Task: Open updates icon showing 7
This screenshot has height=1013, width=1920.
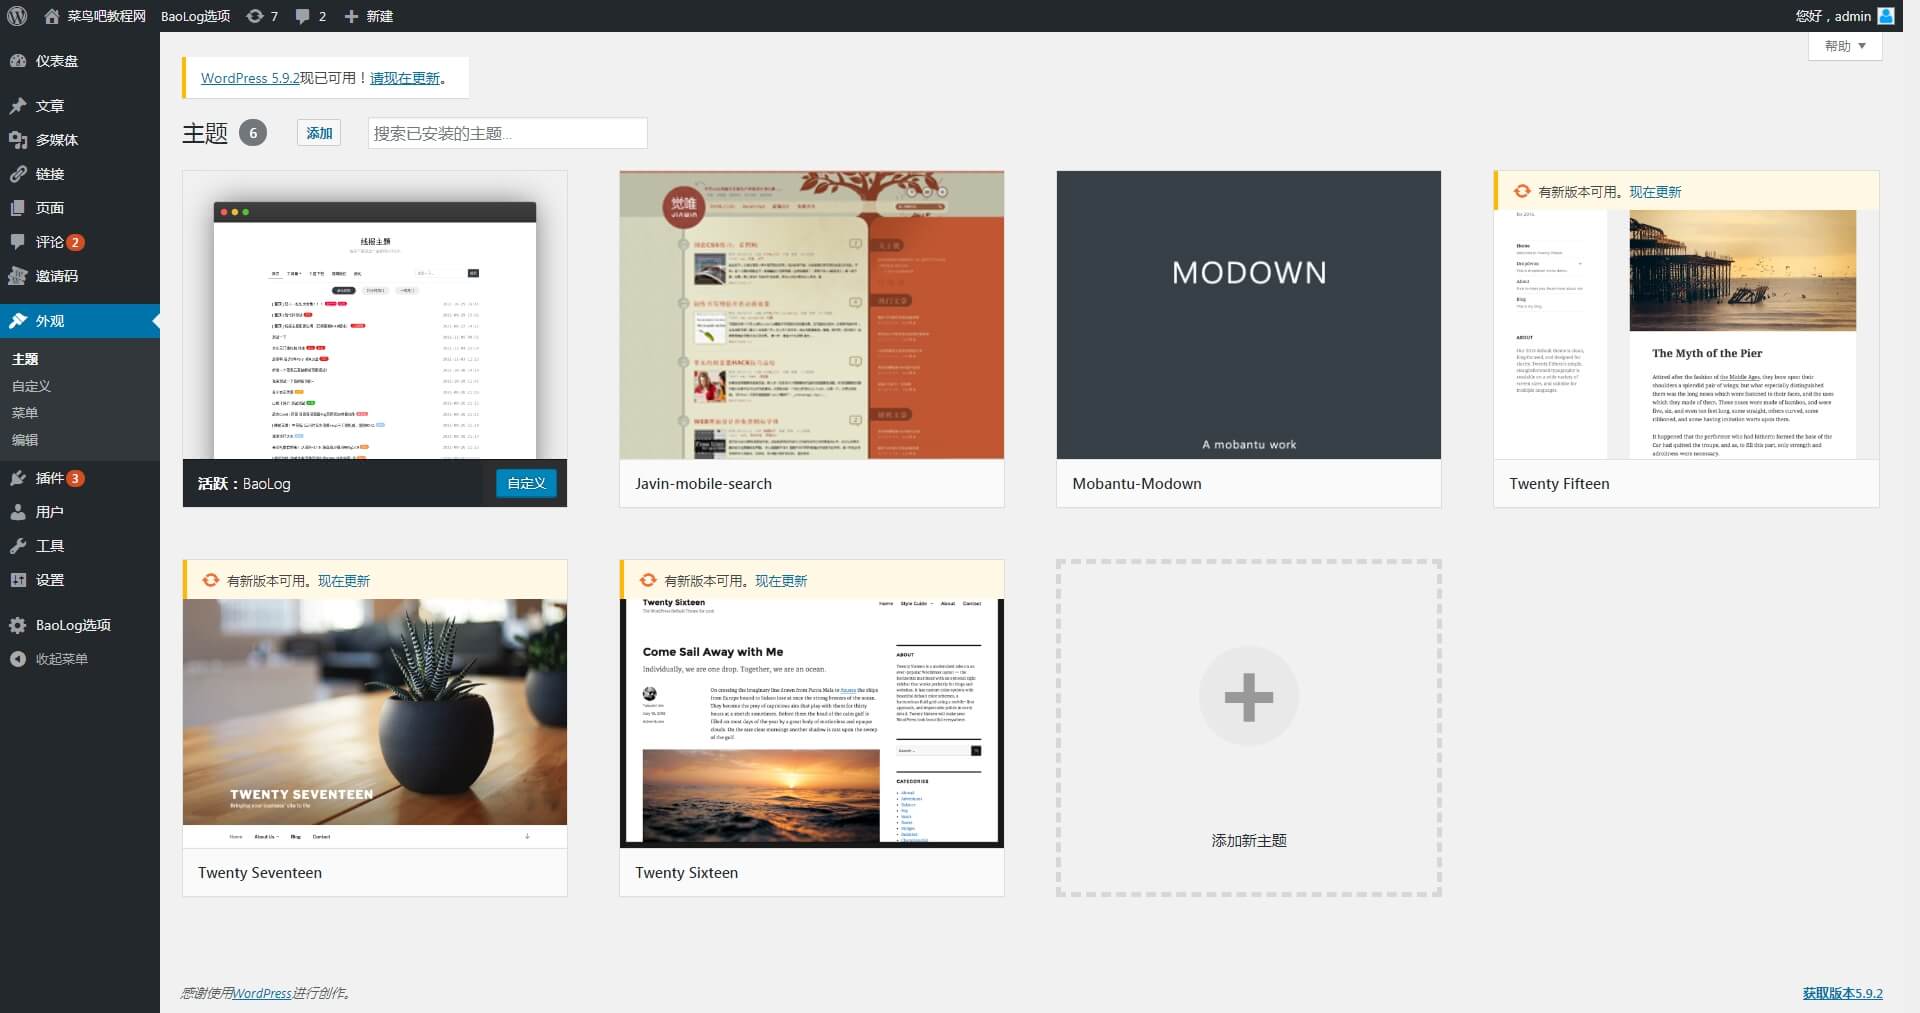Action: pyautogui.click(x=255, y=16)
